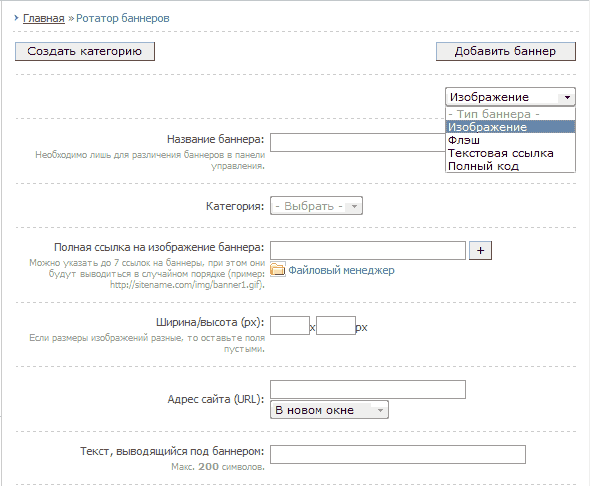Click the plus button to add another banner link
The image size is (590, 486).
(x=480, y=251)
